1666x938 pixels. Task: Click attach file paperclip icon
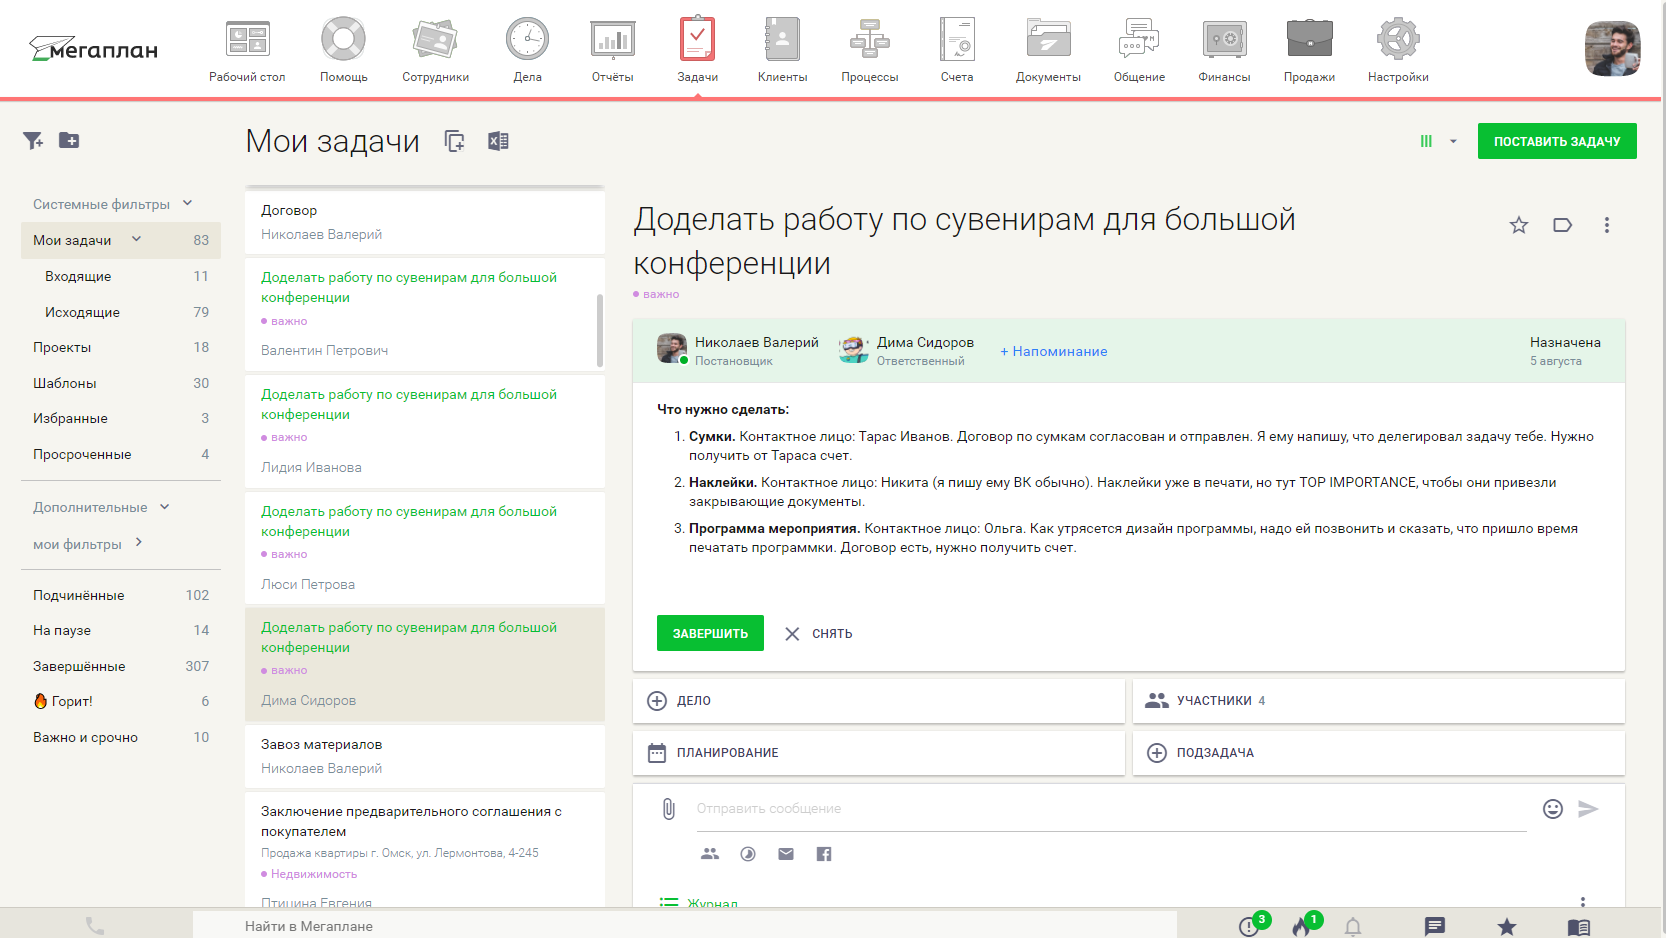(x=669, y=809)
